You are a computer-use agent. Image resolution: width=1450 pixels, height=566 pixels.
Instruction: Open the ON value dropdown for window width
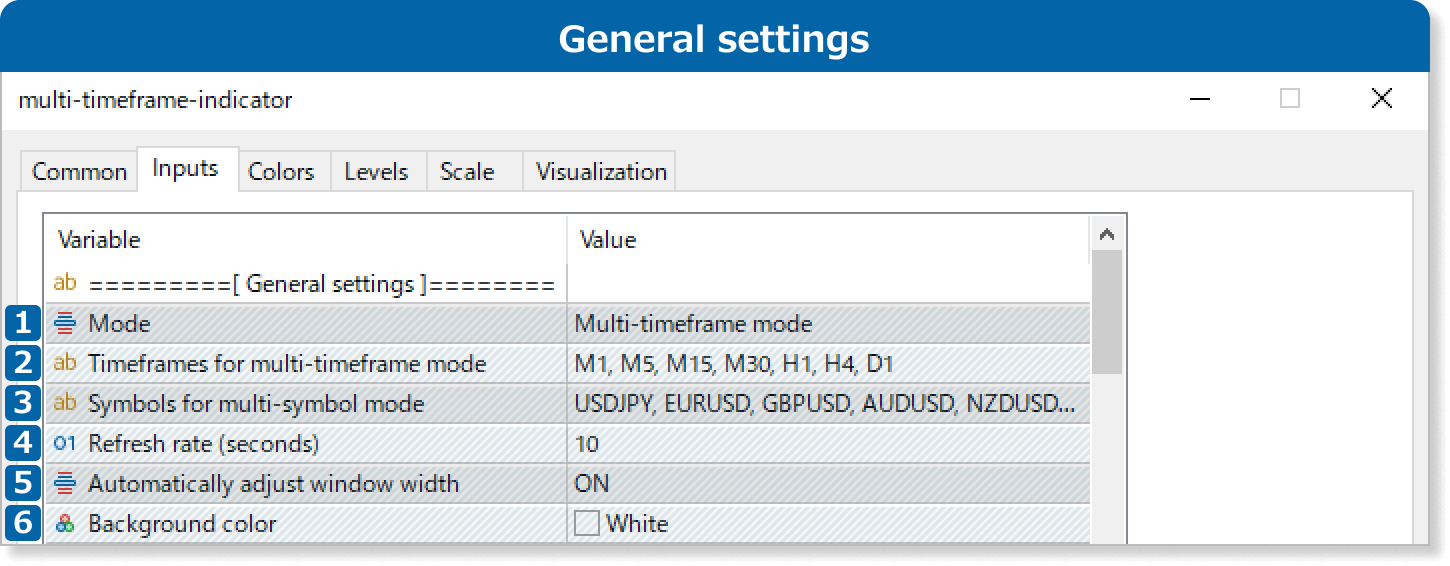[x=828, y=483]
